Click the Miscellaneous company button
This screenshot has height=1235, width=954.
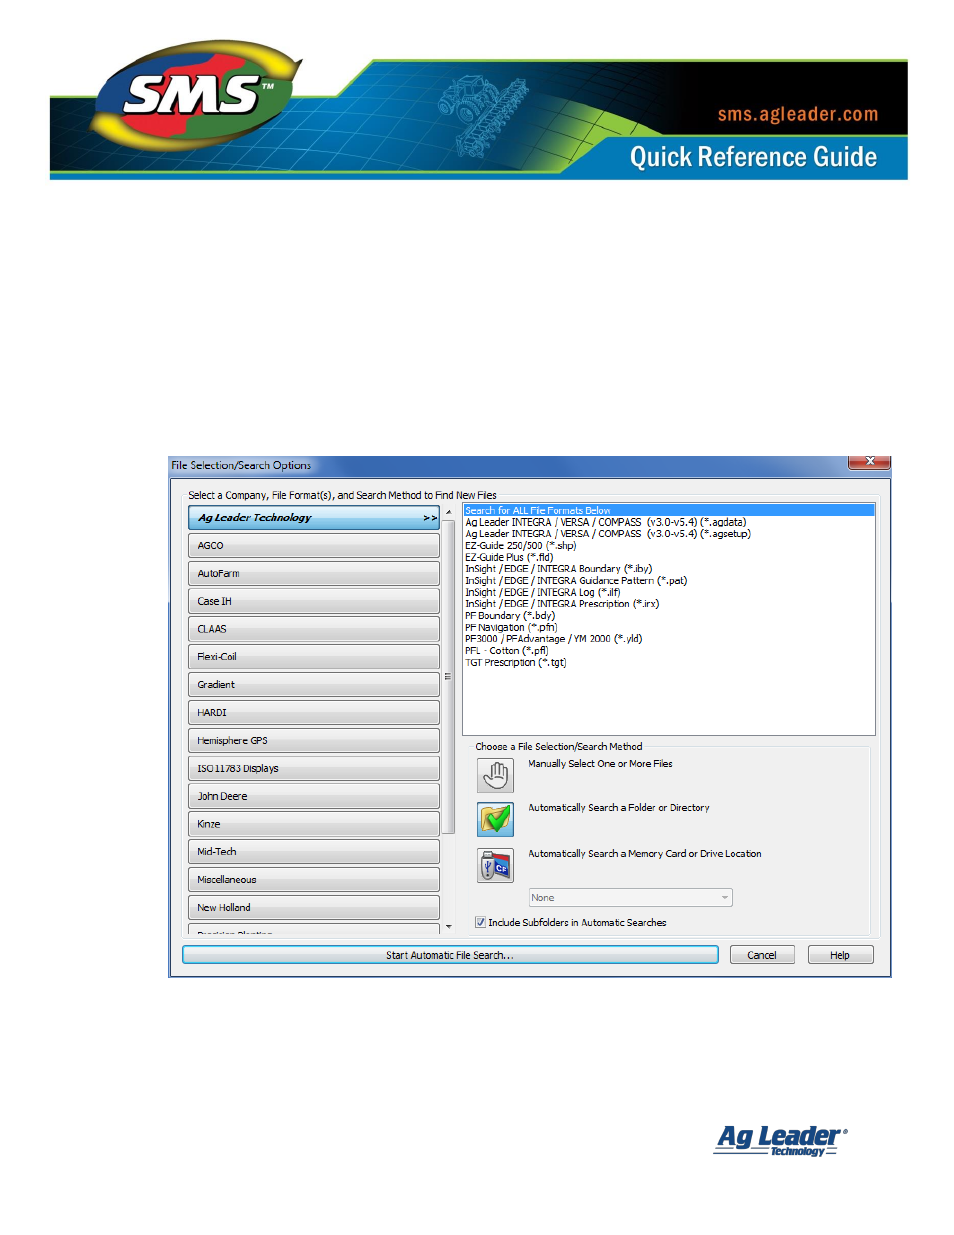click(314, 880)
